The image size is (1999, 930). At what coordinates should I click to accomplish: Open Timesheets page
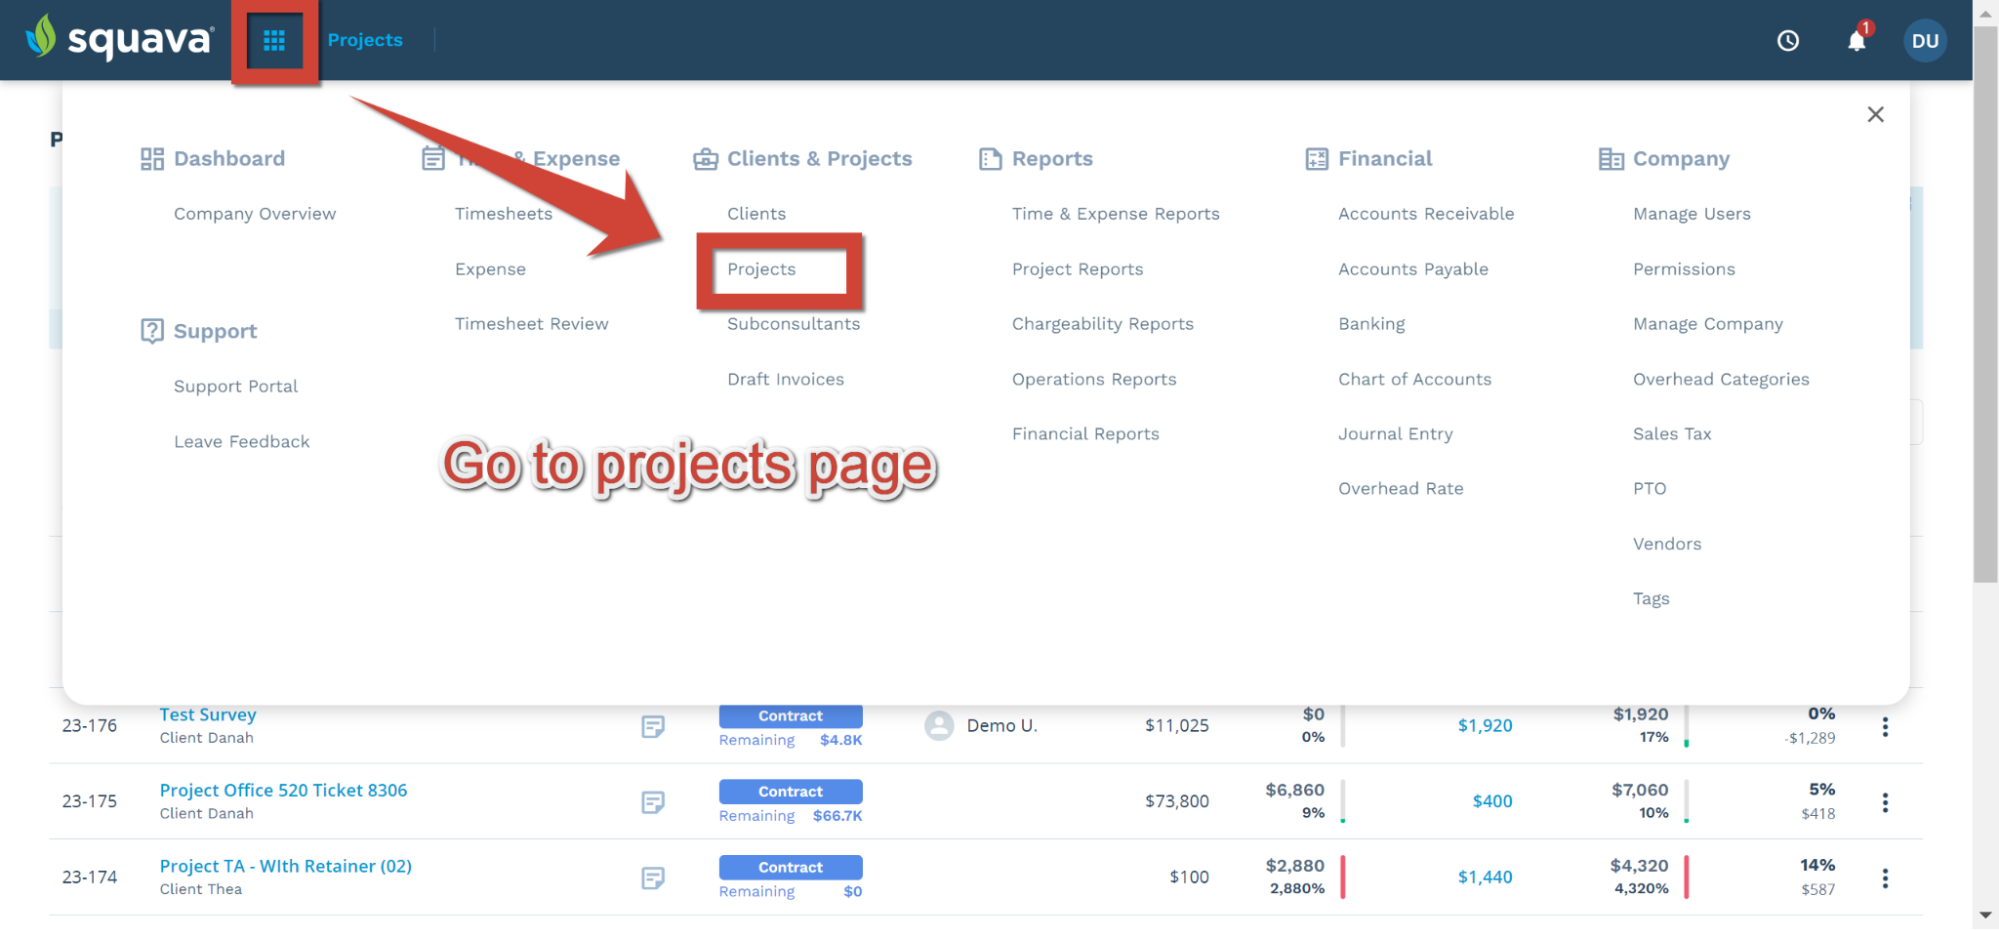tap(503, 214)
